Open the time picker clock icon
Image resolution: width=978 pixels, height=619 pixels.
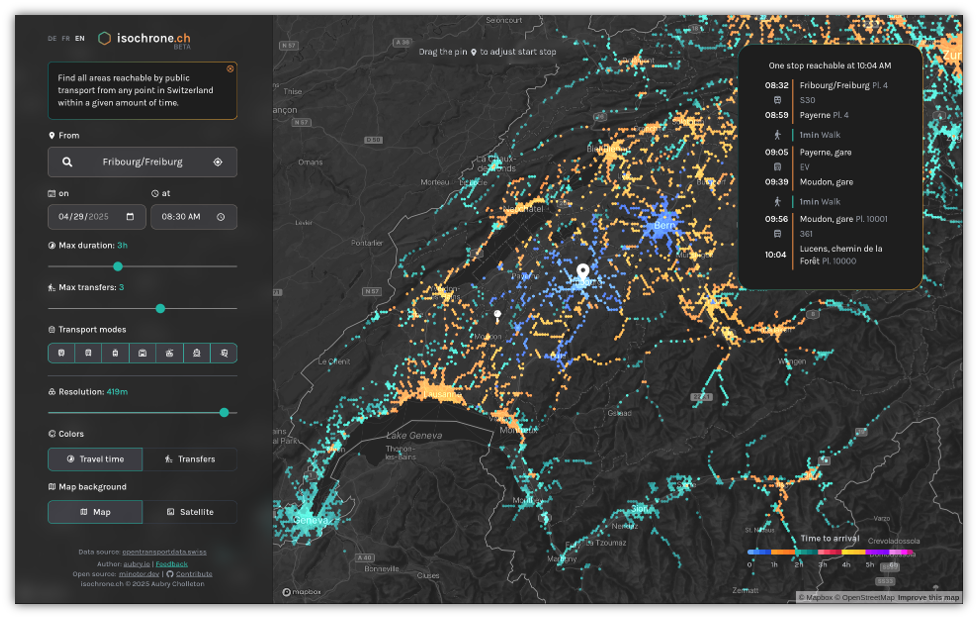(x=221, y=217)
